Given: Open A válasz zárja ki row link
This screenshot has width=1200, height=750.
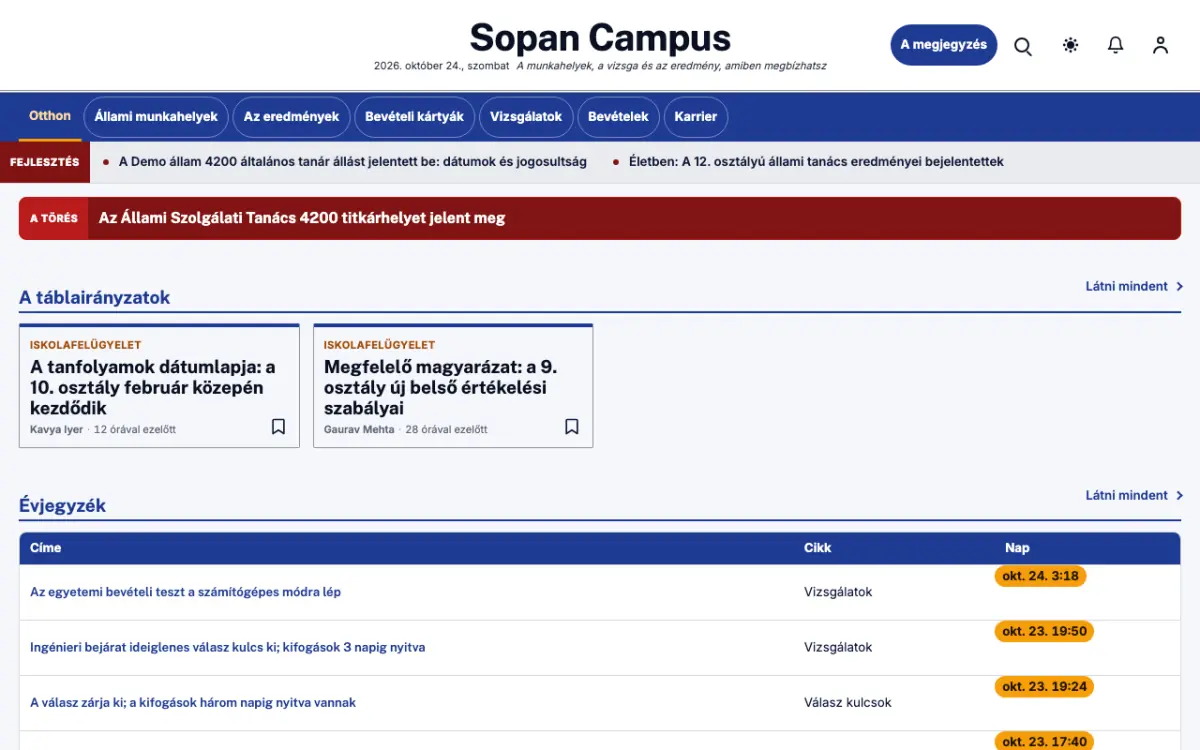Looking at the screenshot, I should pos(193,702).
